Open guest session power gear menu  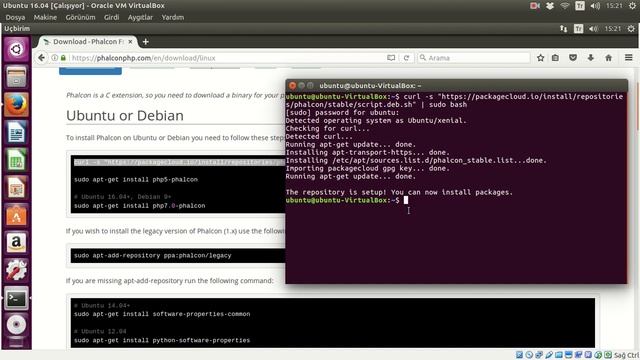(x=631, y=29)
